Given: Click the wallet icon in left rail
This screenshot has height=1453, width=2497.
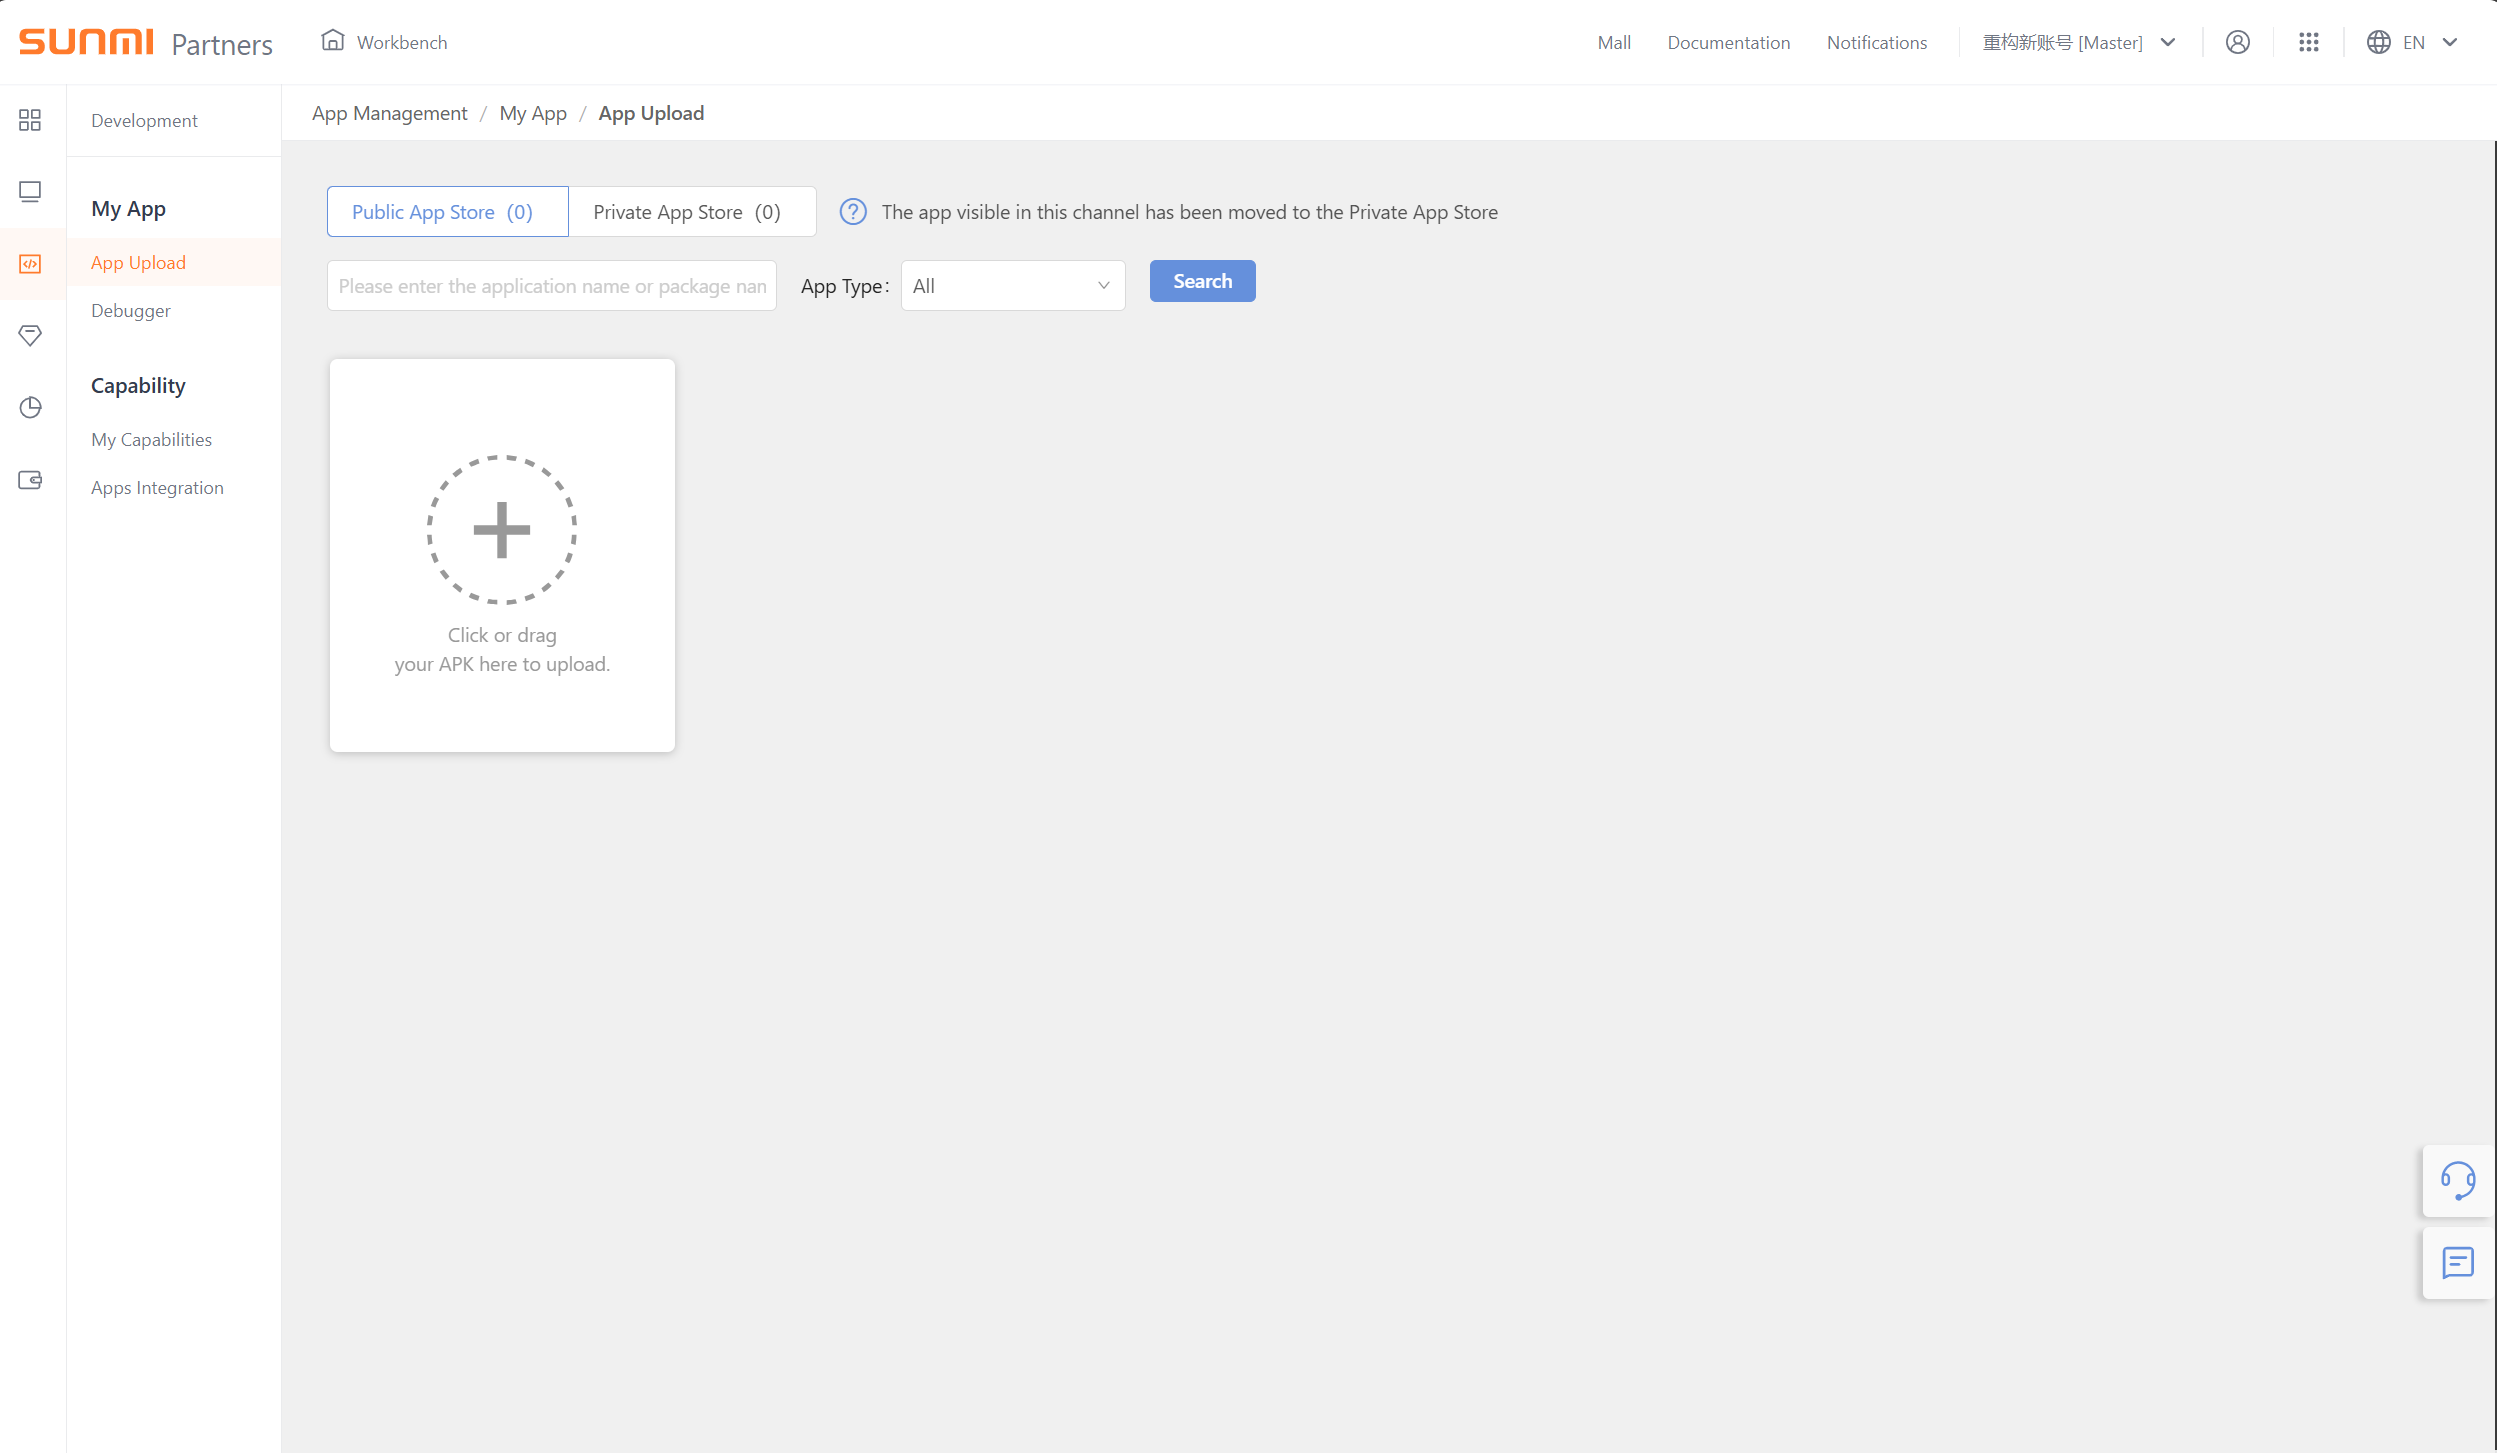Looking at the screenshot, I should 30,480.
